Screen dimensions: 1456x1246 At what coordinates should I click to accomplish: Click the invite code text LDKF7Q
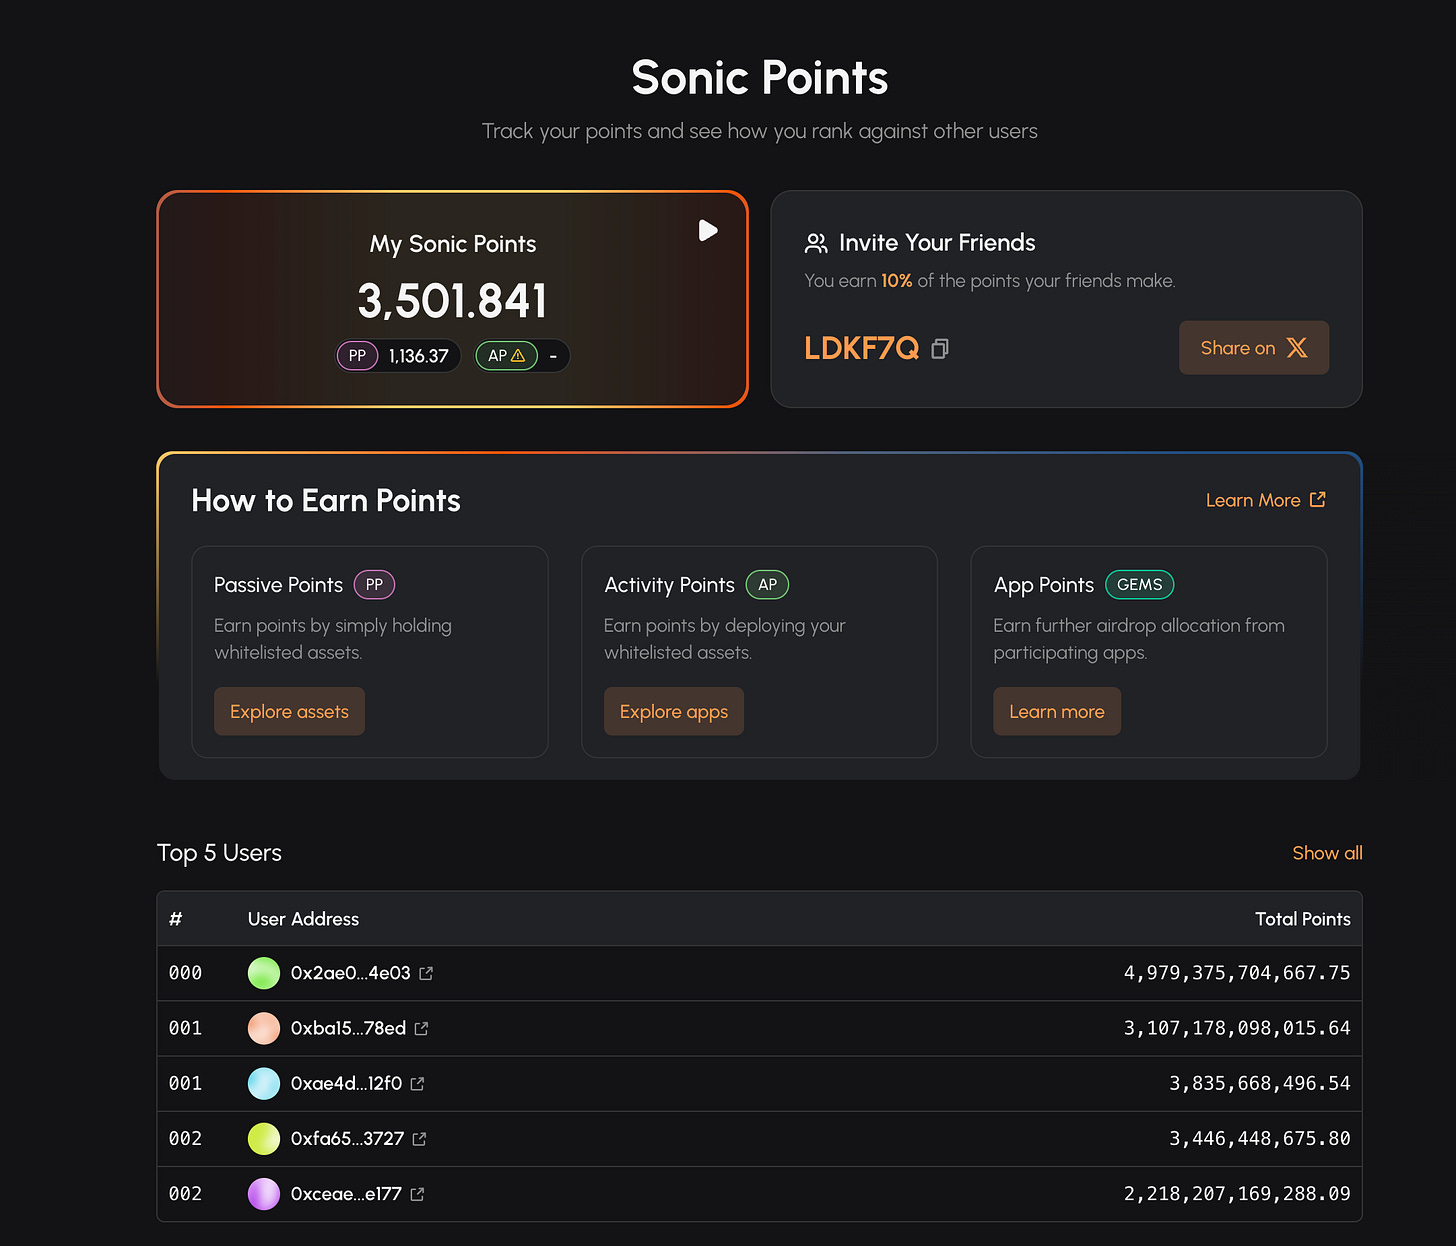(861, 348)
